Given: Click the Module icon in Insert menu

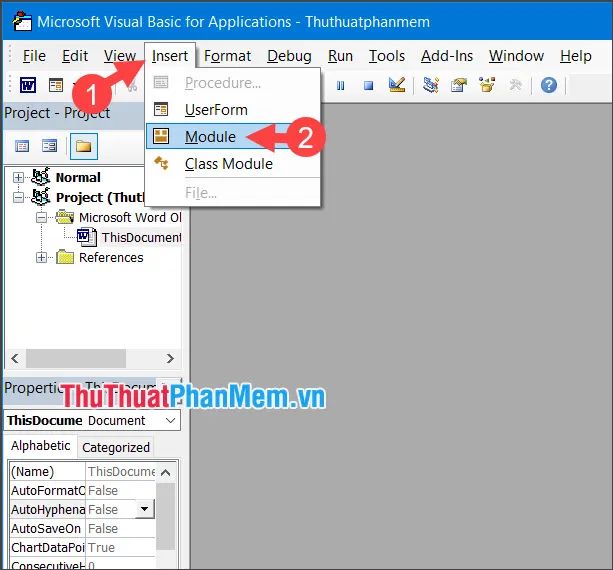Looking at the screenshot, I should [x=161, y=136].
